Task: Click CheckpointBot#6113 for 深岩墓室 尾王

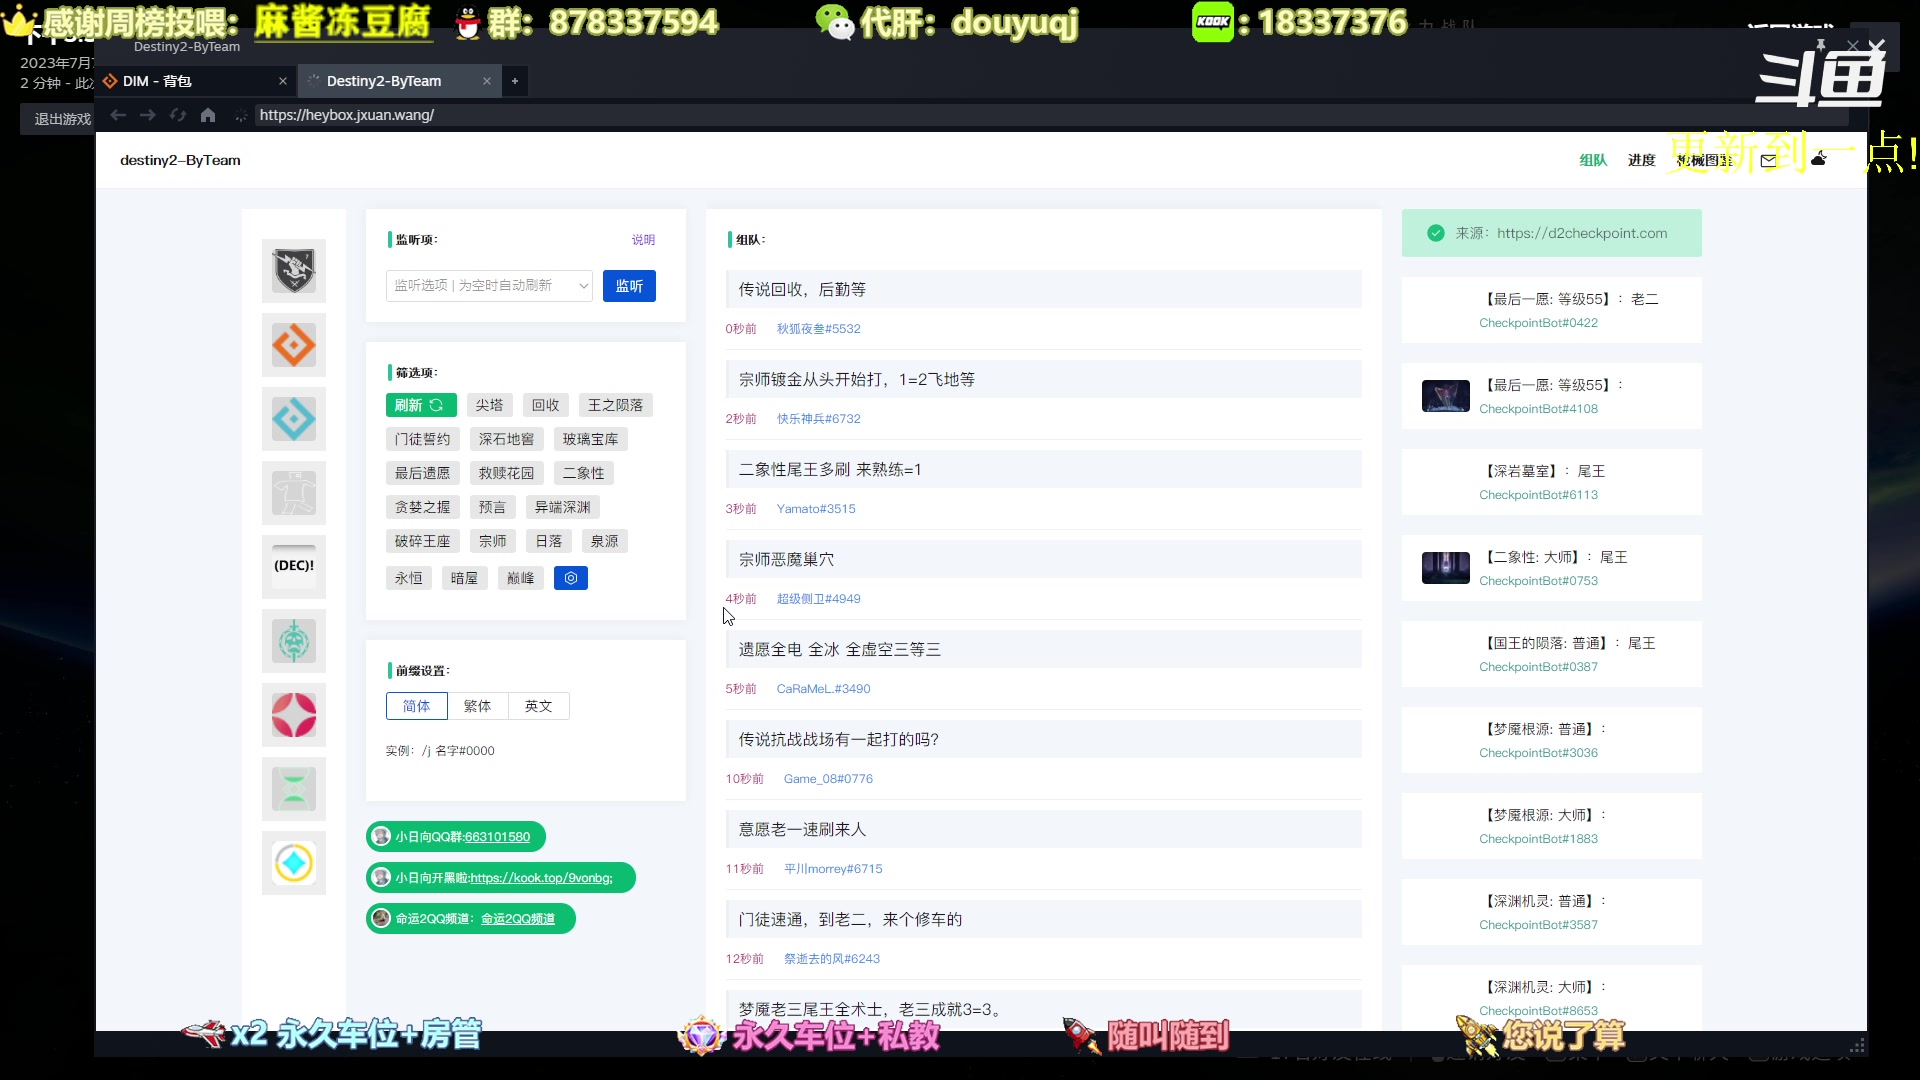Action: pos(1539,495)
